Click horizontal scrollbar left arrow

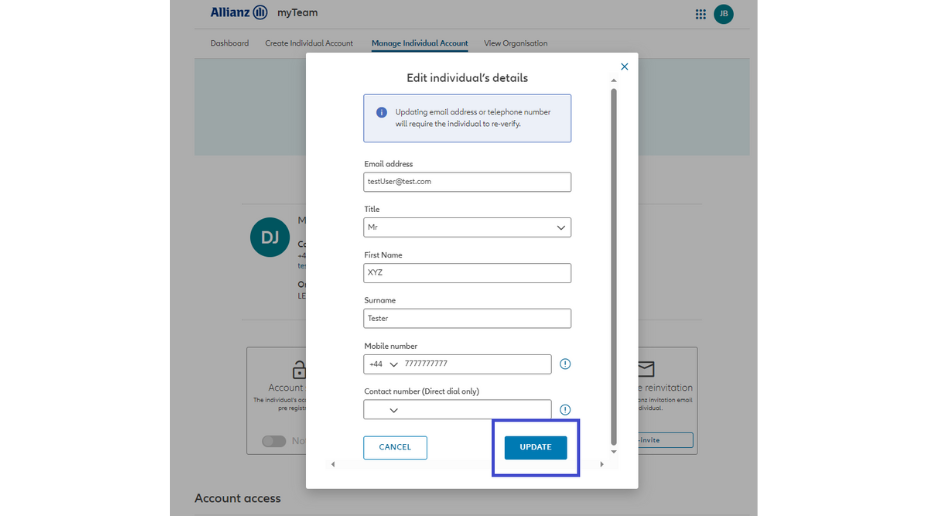[333, 465]
